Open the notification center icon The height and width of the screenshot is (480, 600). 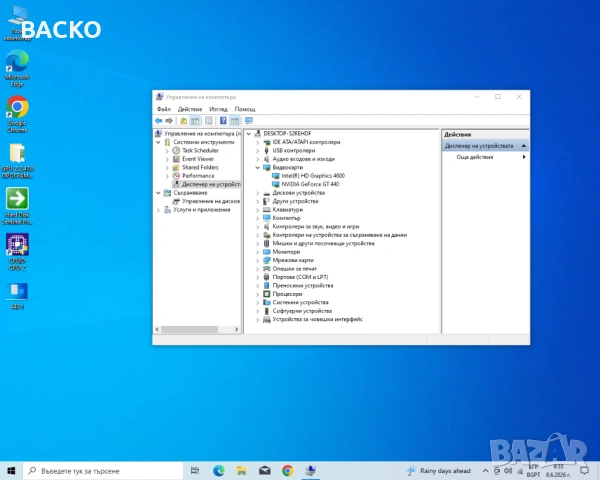(584, 471)
